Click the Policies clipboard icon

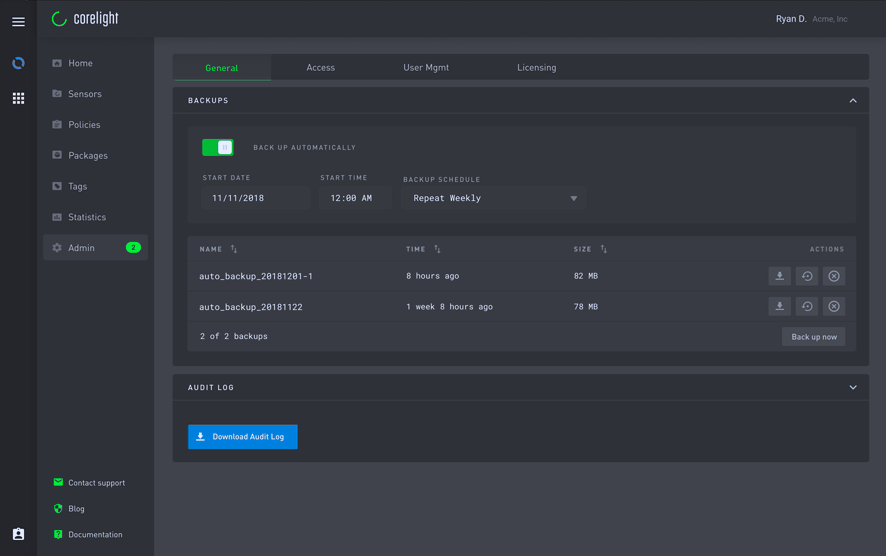57,124
